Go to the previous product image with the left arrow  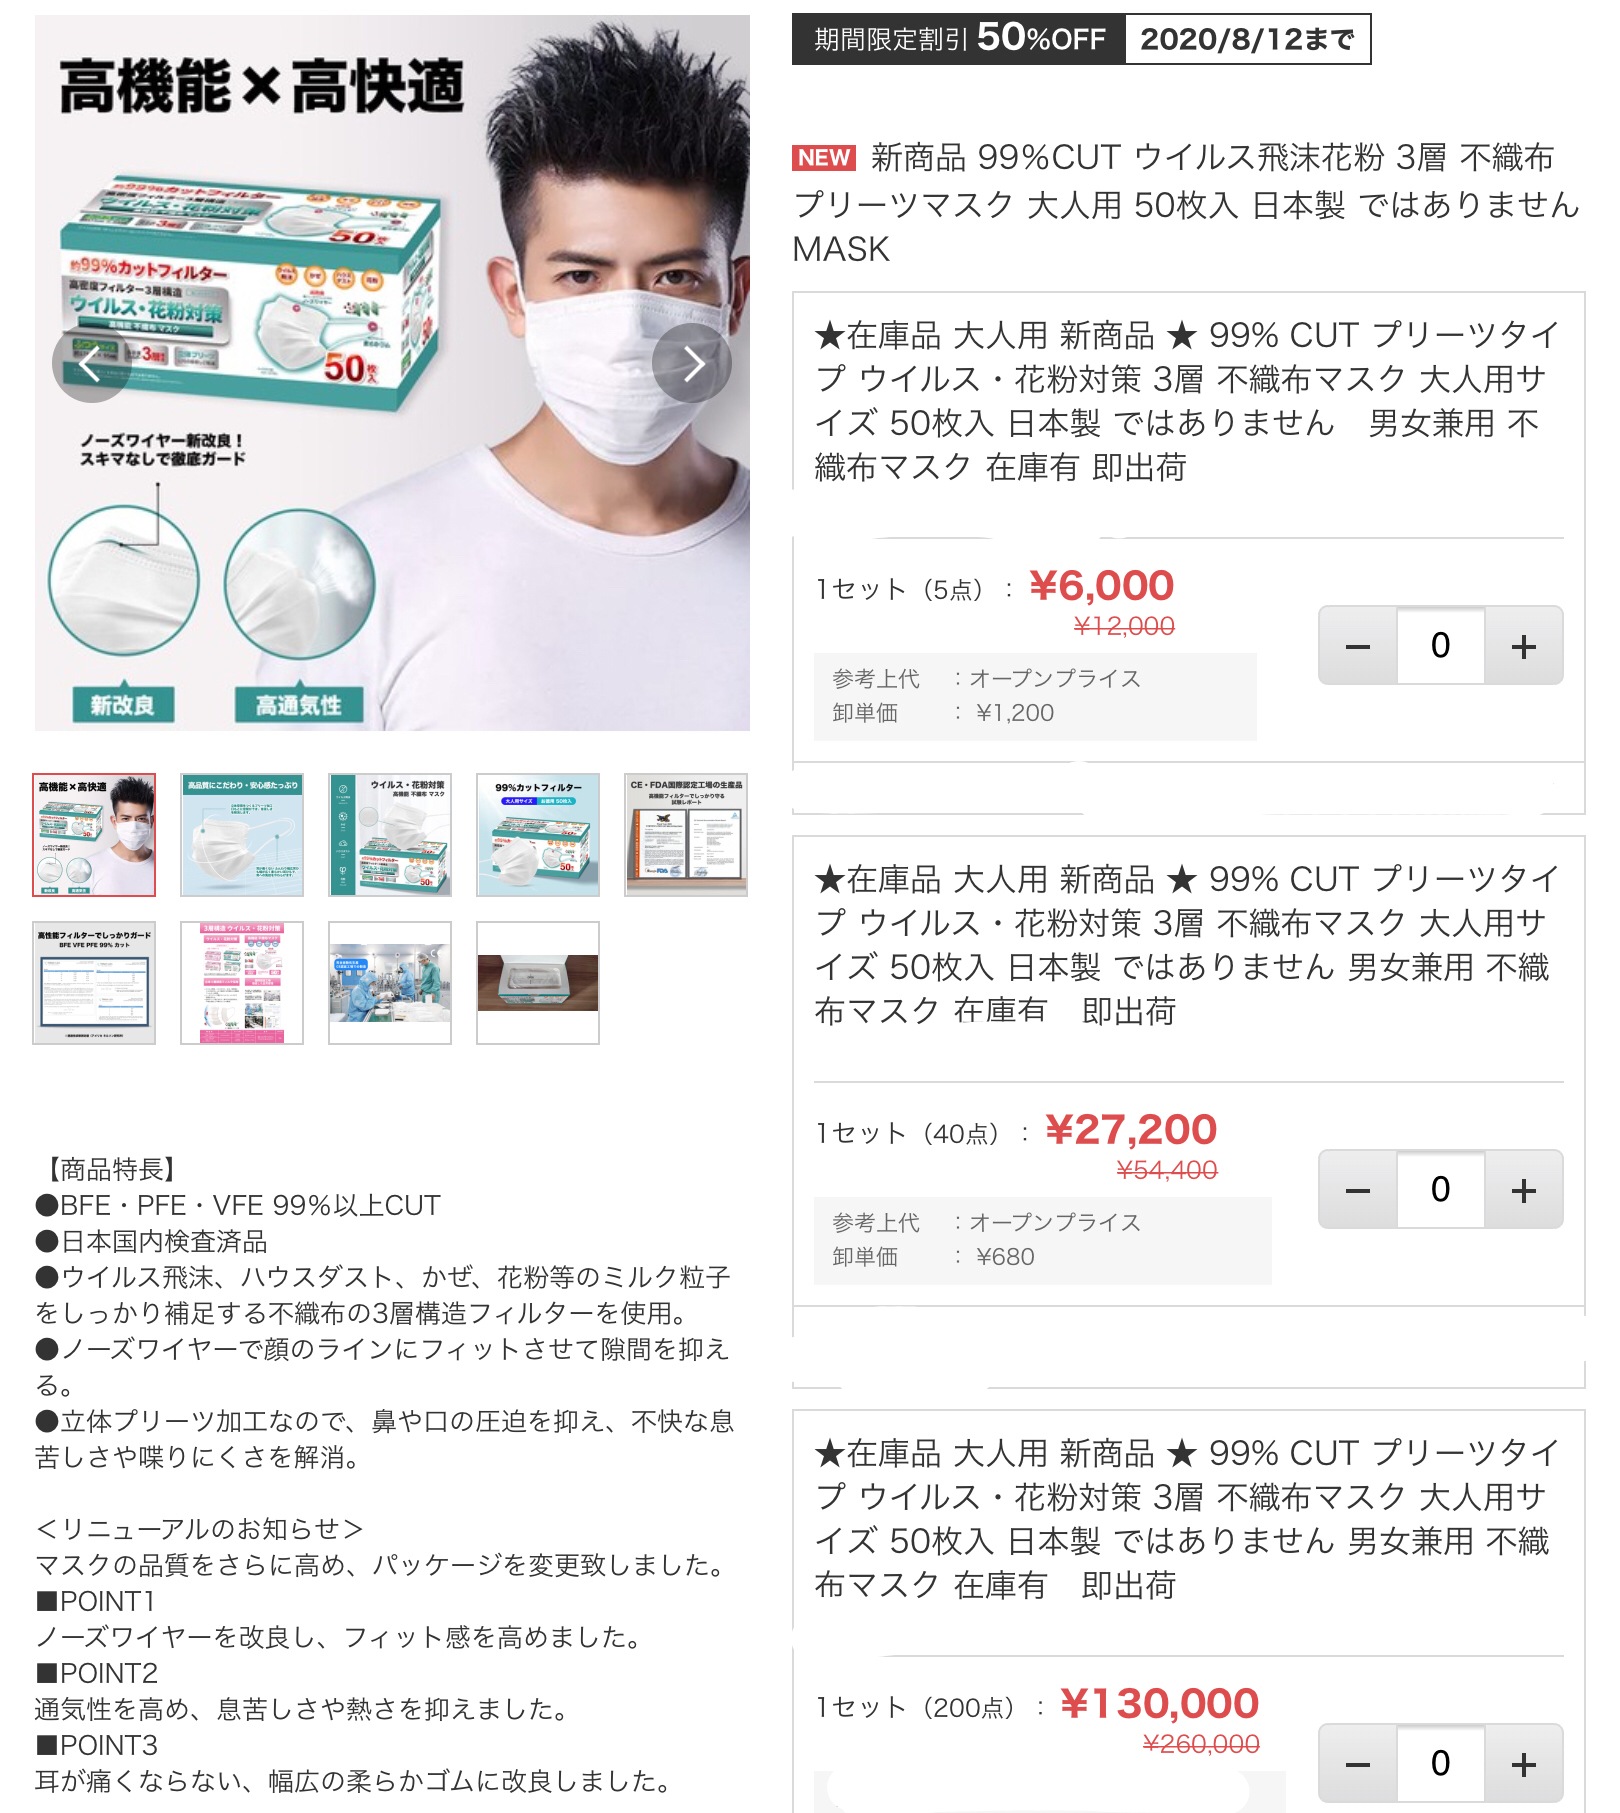click(x=91, y=364)
